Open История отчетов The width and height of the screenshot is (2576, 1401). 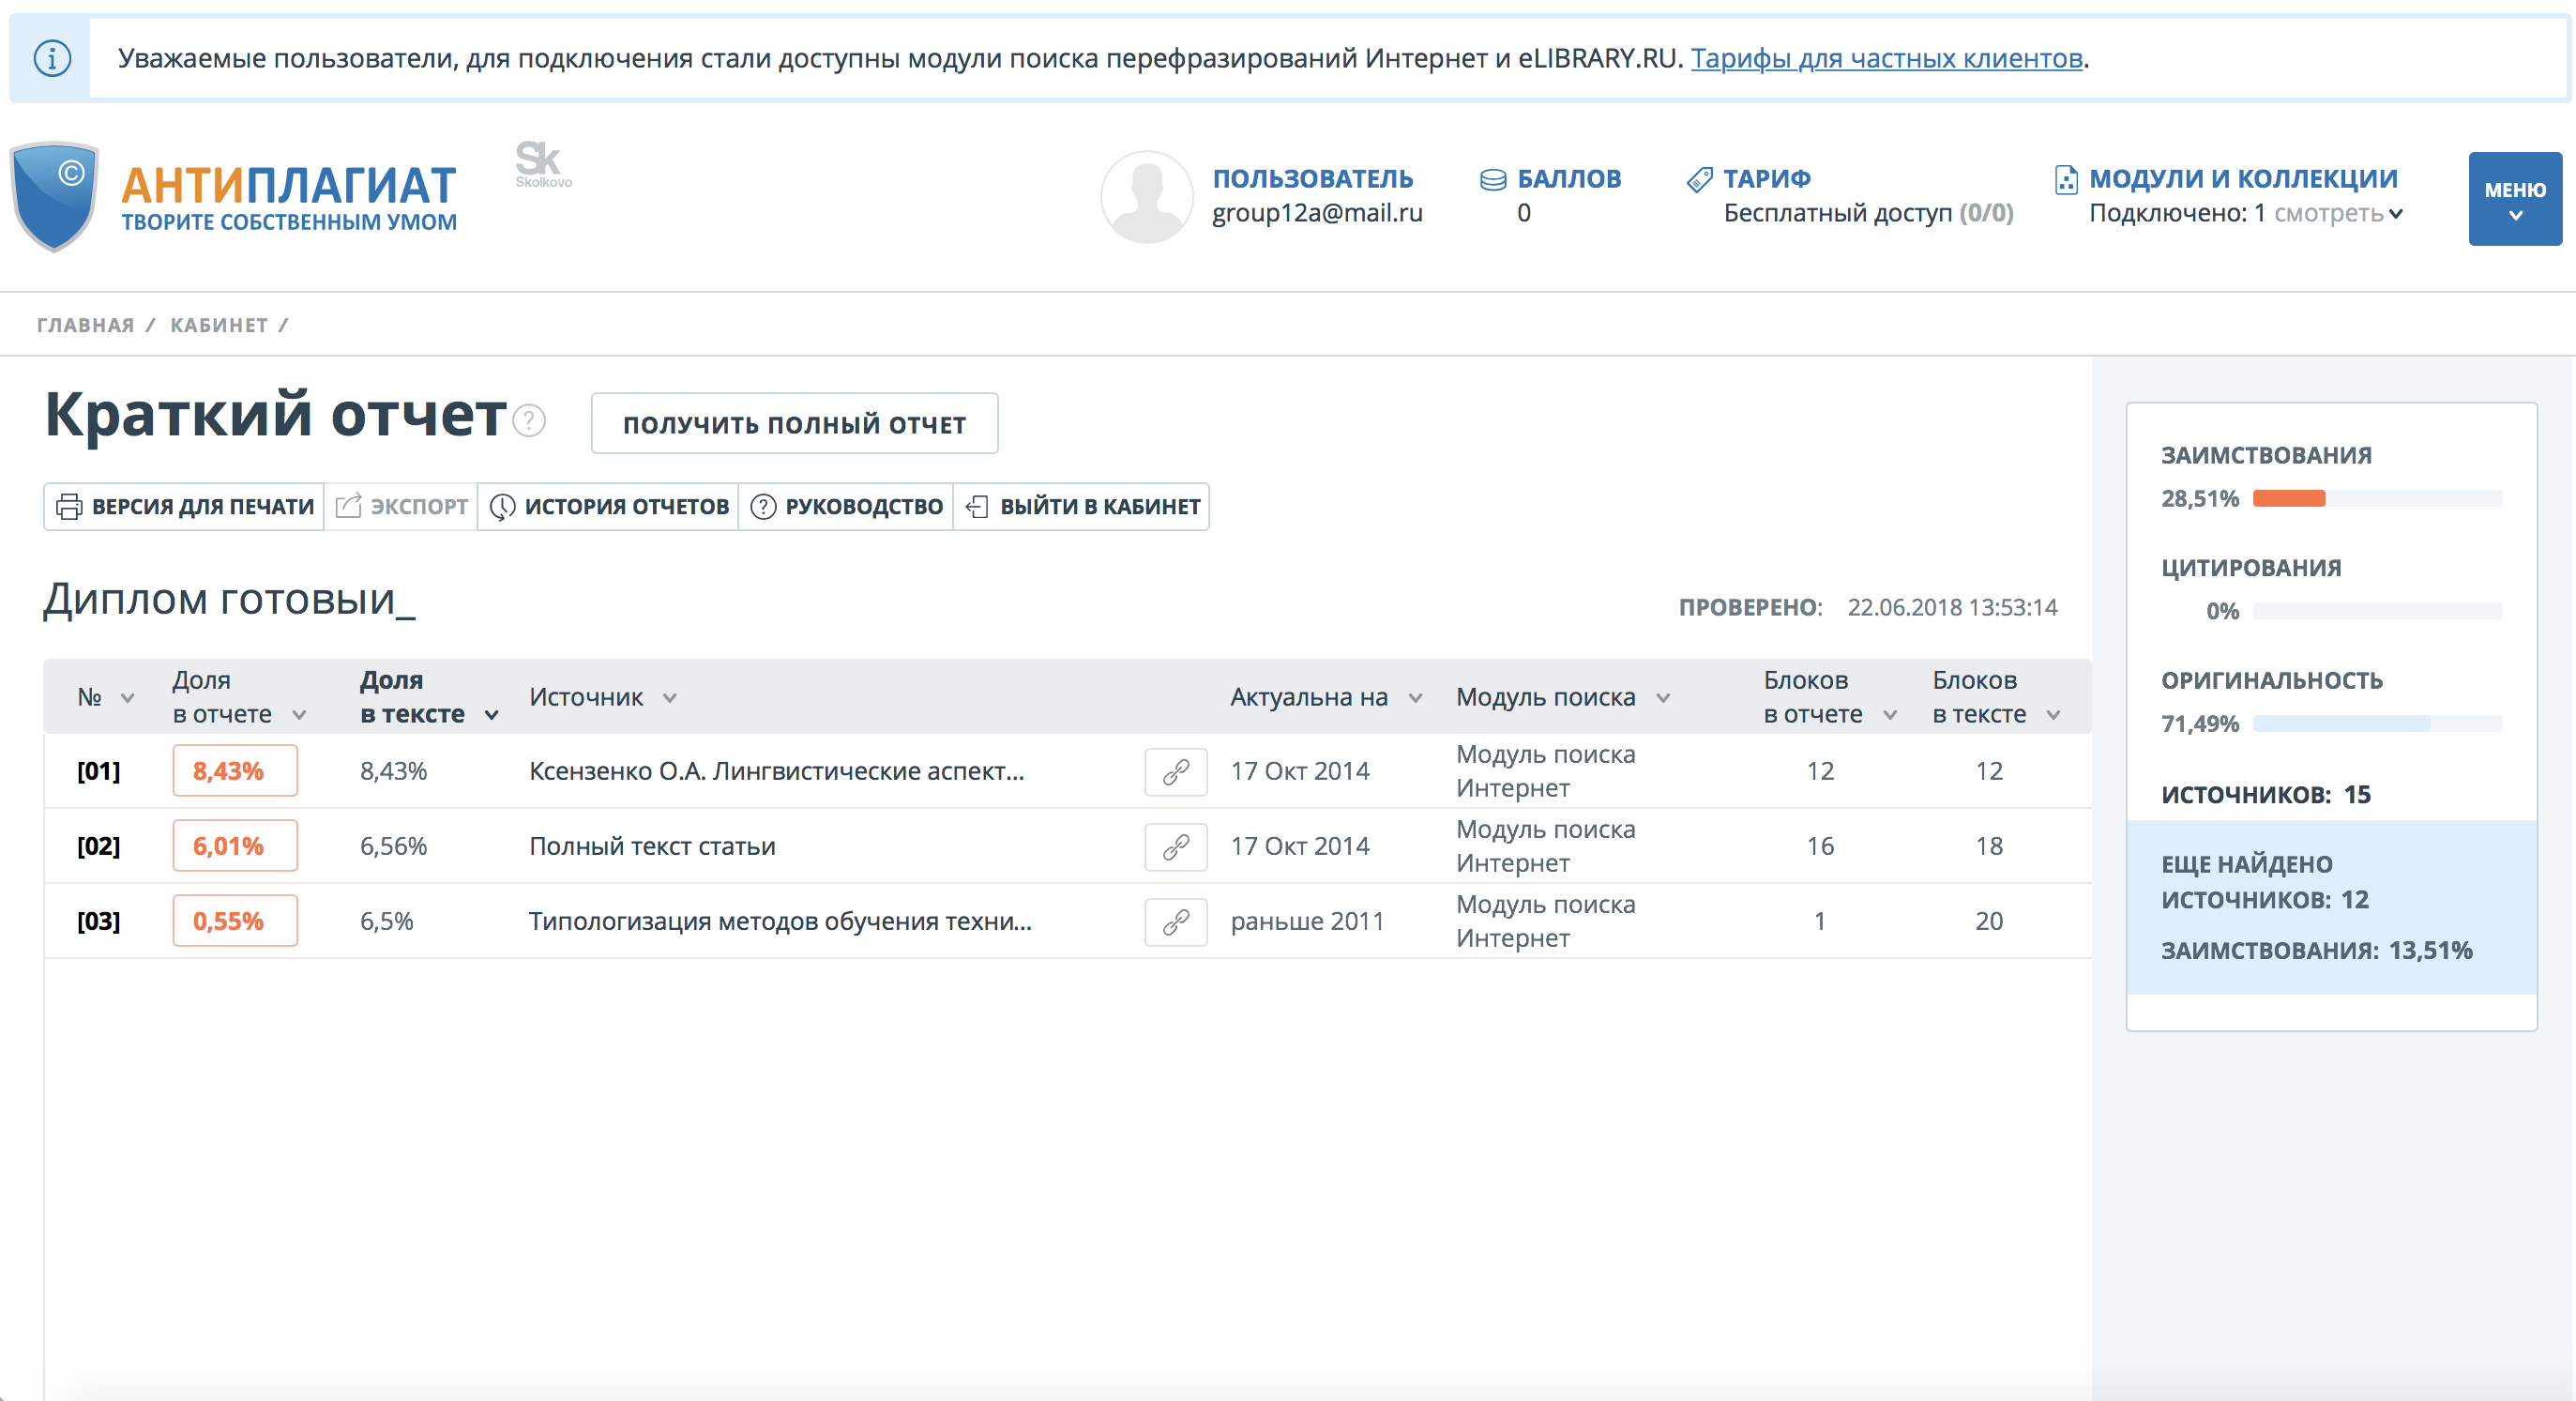tap(609, 507)
